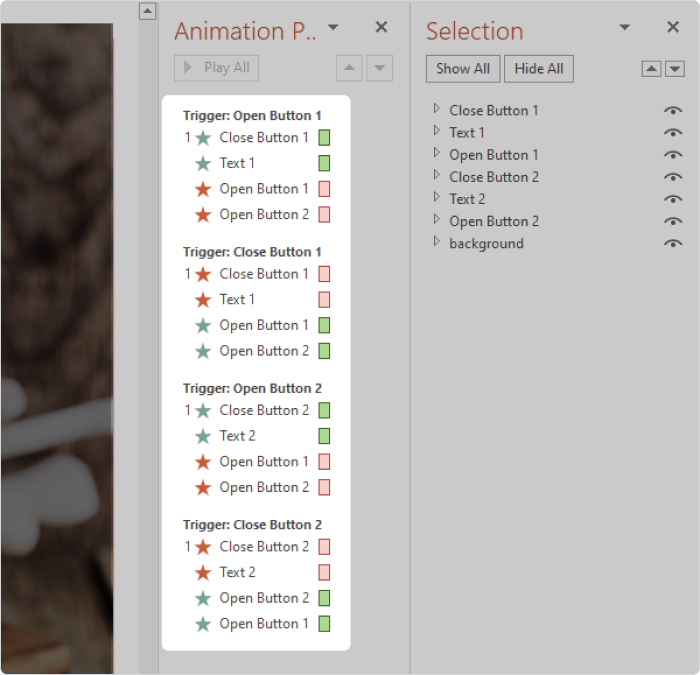Move animation earlier with up arrow button

tap(349, 68)
